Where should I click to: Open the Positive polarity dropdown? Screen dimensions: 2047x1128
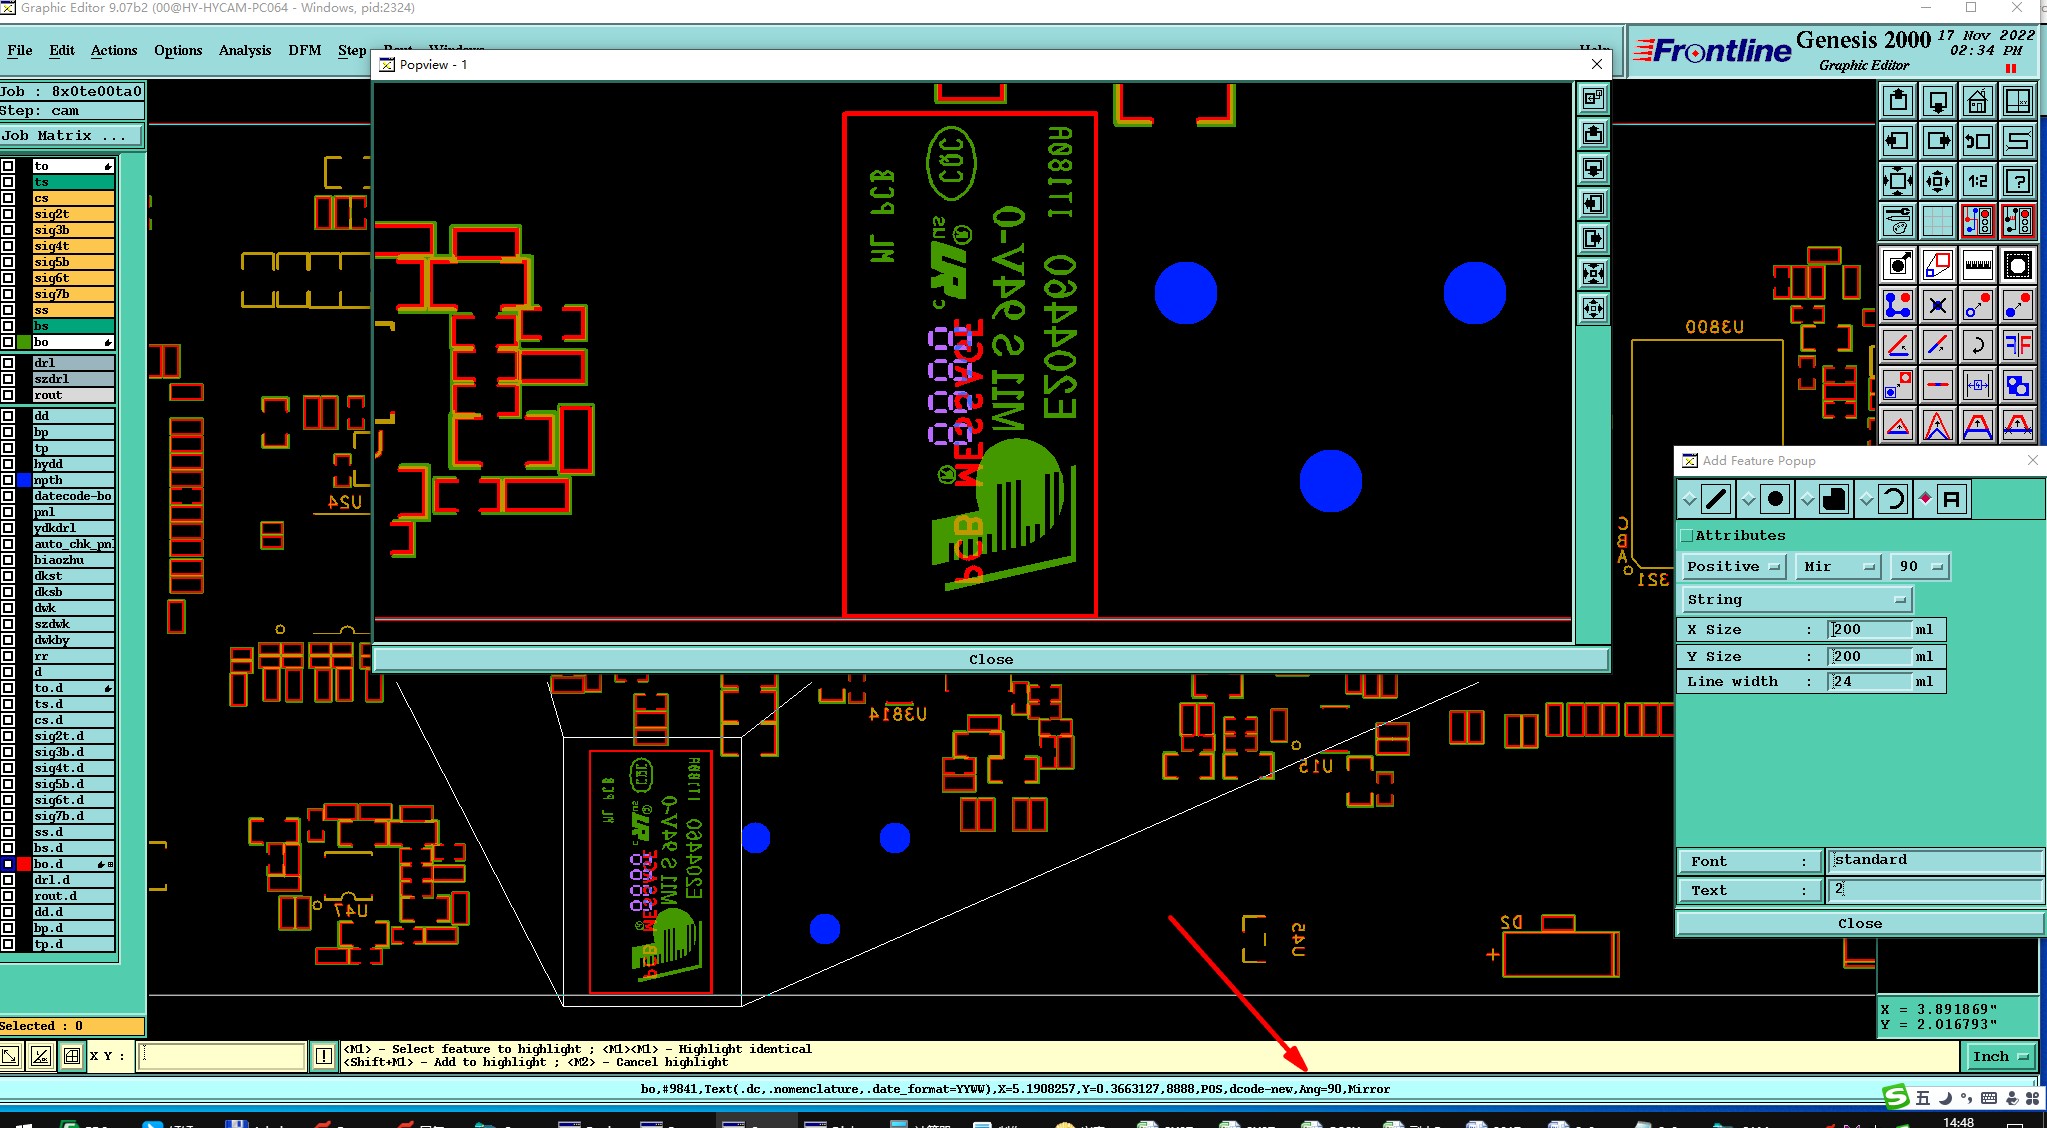tap(1733, 567)
